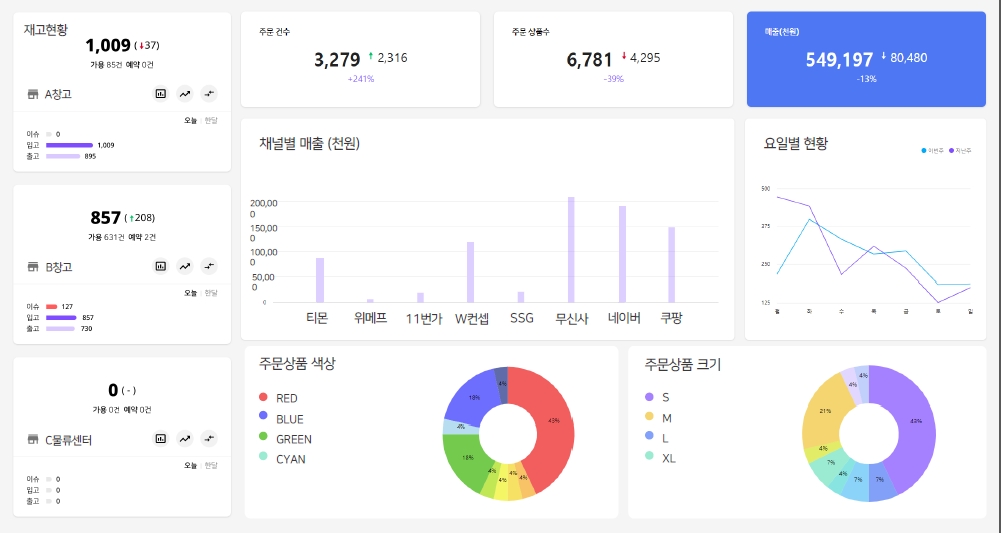Click the 티몬 bar in 채널별 매출 chart
This screenshot has height=533, width=1001.
pyautogui.click(x=320, y=280)
